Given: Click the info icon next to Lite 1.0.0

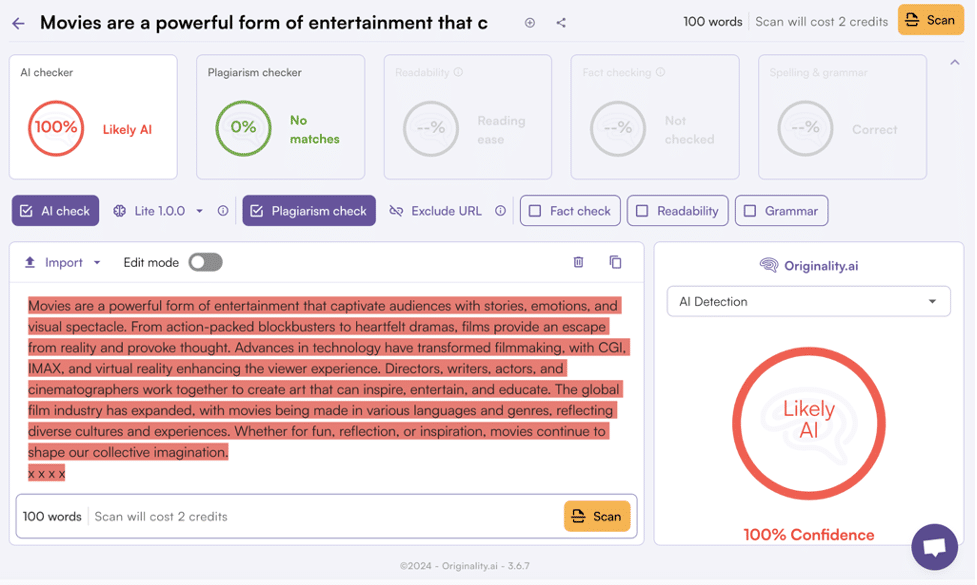Looking at the screenshot, I should pyautogui.click(x=222, y=211).
